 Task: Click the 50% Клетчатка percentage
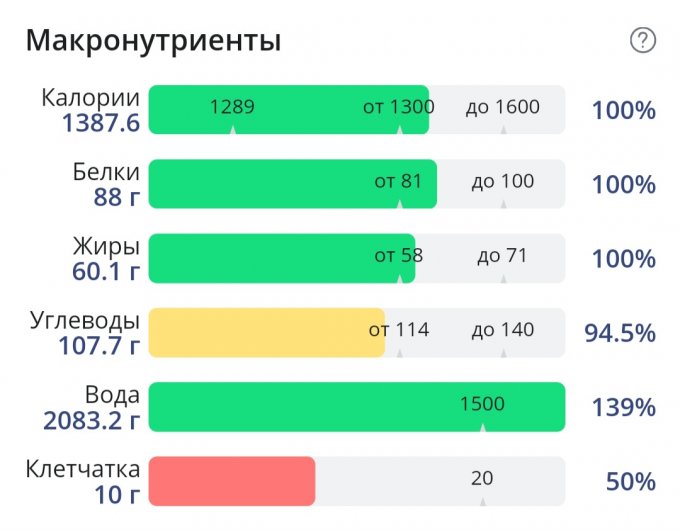pos(630,482)
